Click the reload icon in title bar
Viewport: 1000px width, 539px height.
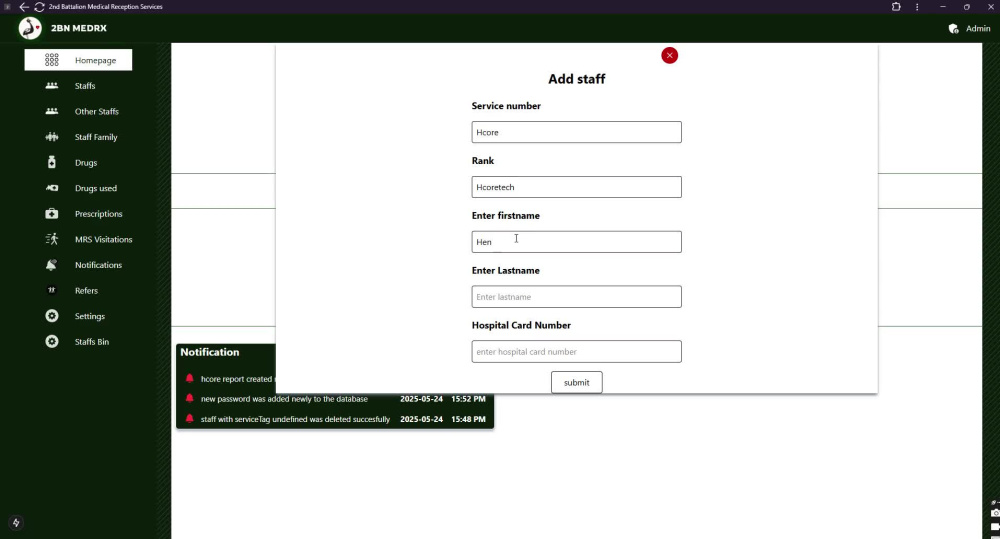tap(40, 6)
